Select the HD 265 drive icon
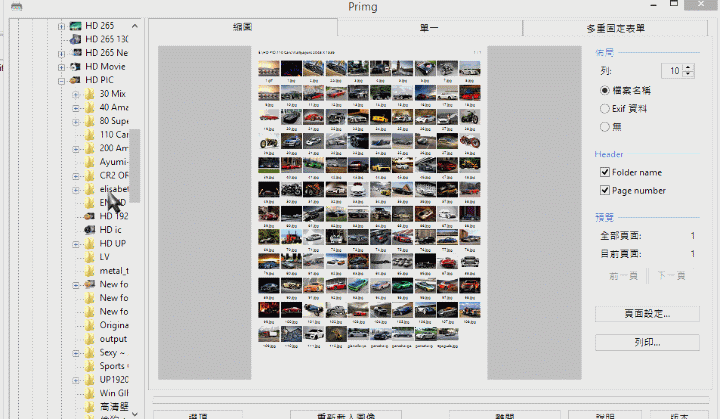720x419 pixels. (x=75, y=26)
